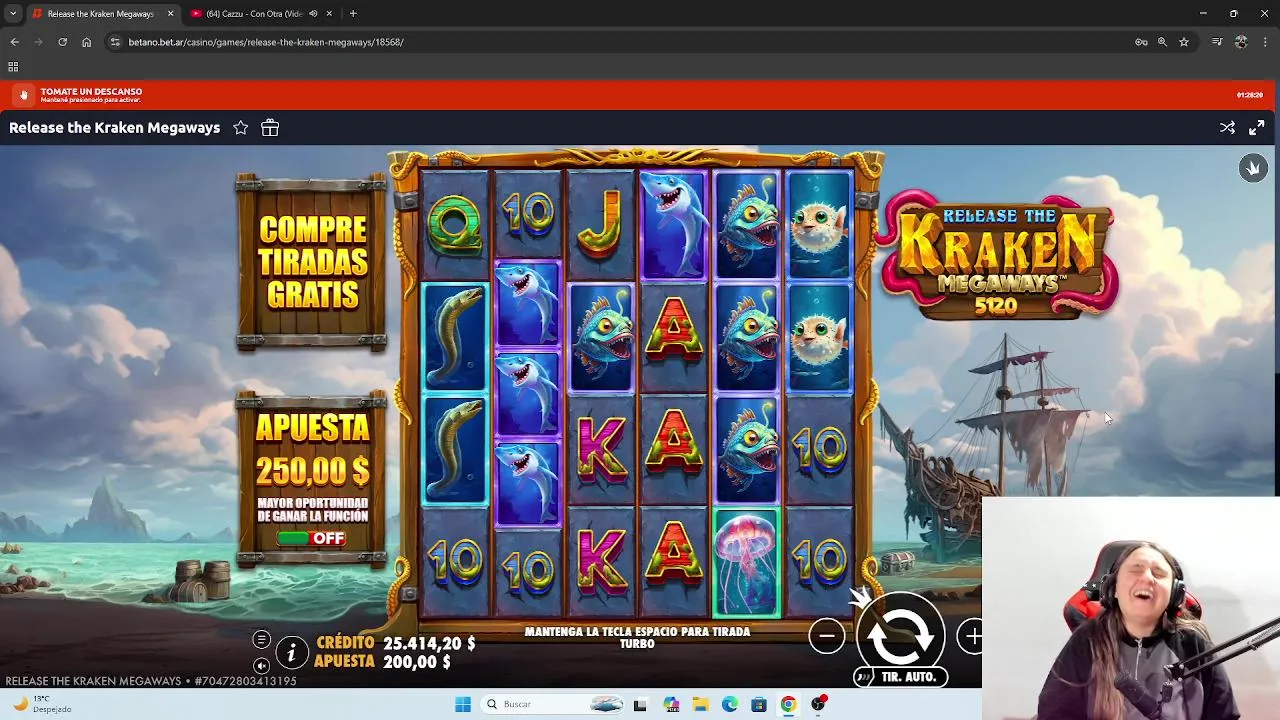Mute the game sound speaker icon
The width and height of the screenshot is (1280, 720).
pyautogui.click(x=261, y=665)
